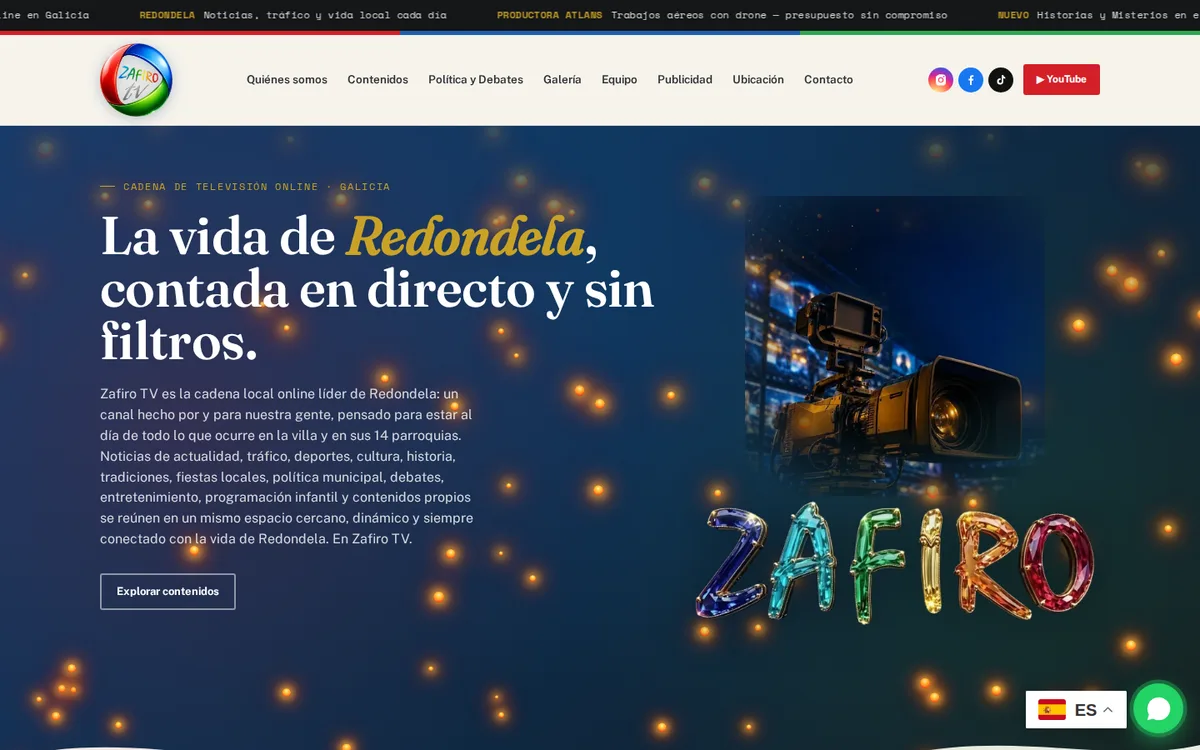This screenshot has height=750, width=1200.
Task: Open the Instagram profile icon
Action: coord(940,80)
